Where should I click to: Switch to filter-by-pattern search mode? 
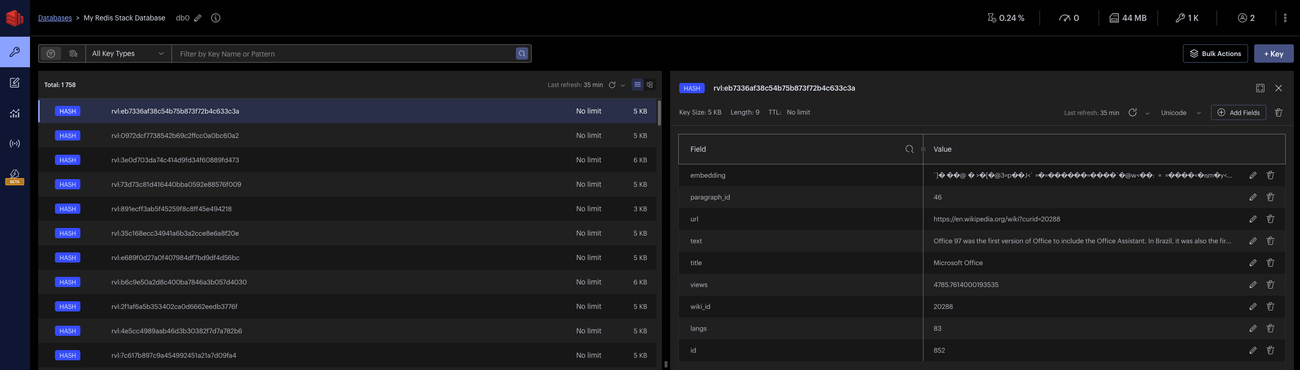[51, 53]
